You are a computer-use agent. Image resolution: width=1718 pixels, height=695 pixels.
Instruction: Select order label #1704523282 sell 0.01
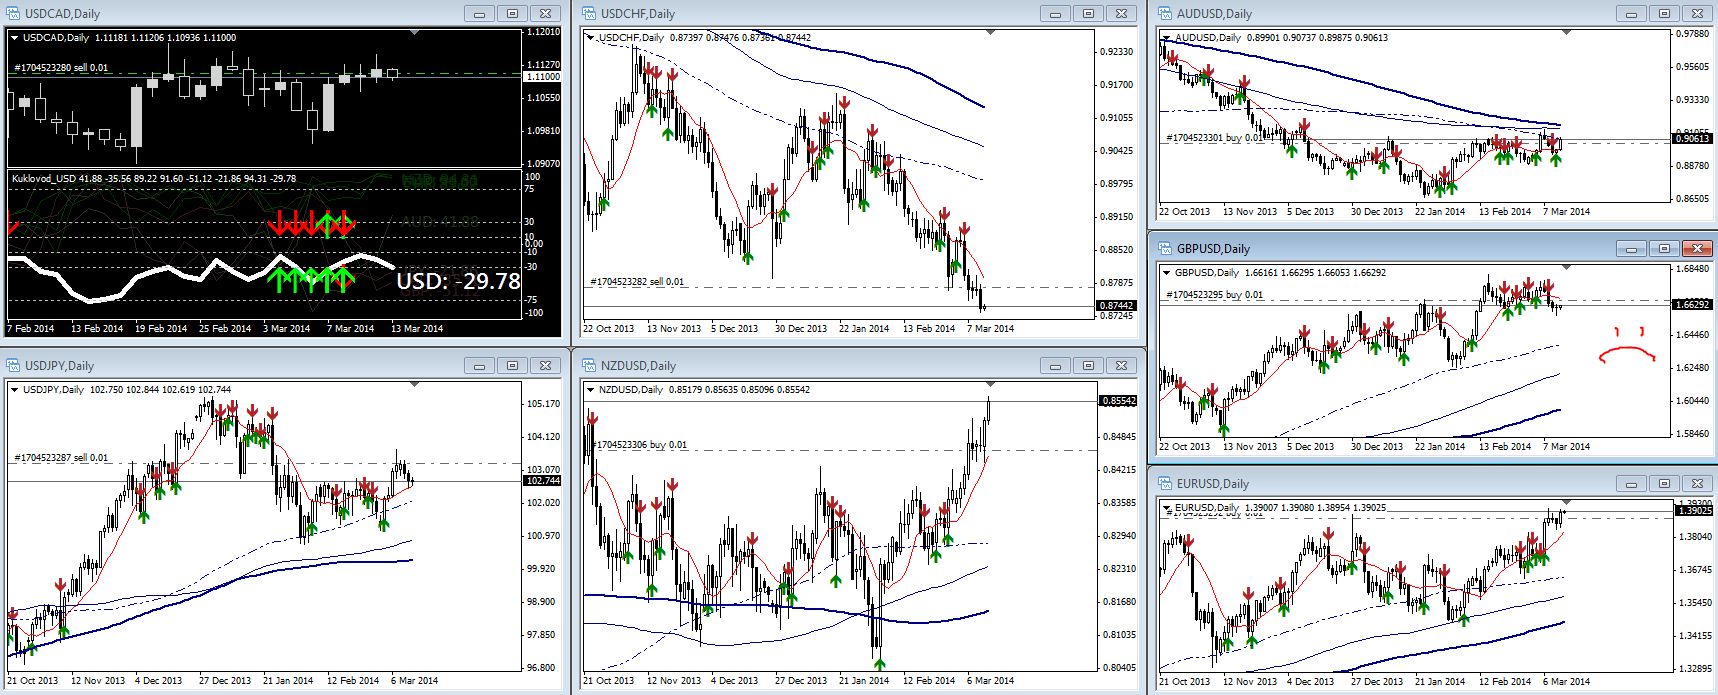[x=637, y=282]
